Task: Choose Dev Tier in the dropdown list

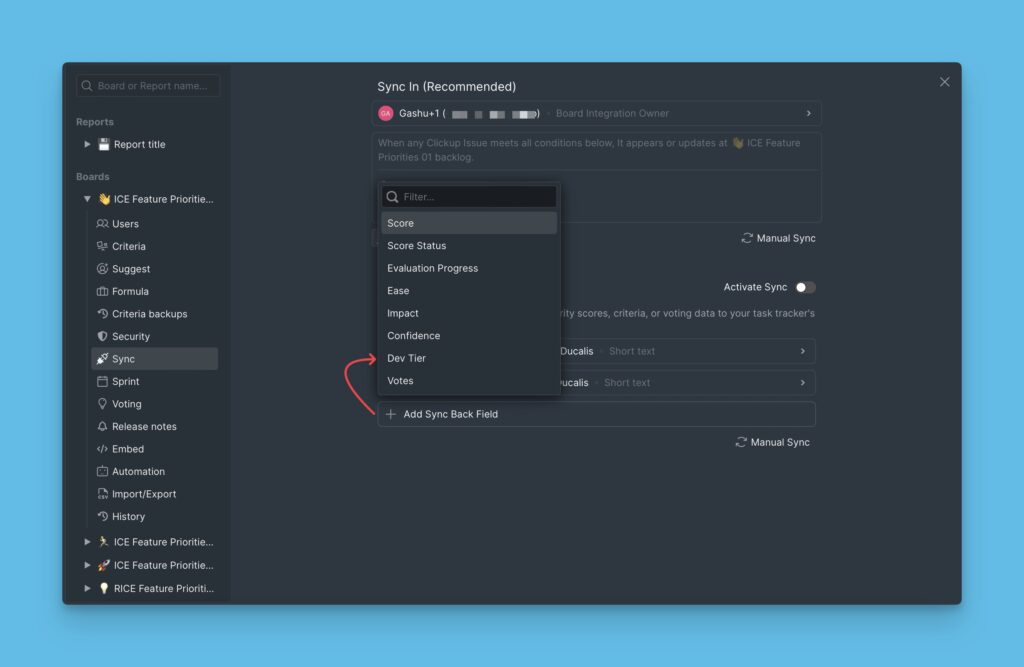Action: (x=468, y=357)
